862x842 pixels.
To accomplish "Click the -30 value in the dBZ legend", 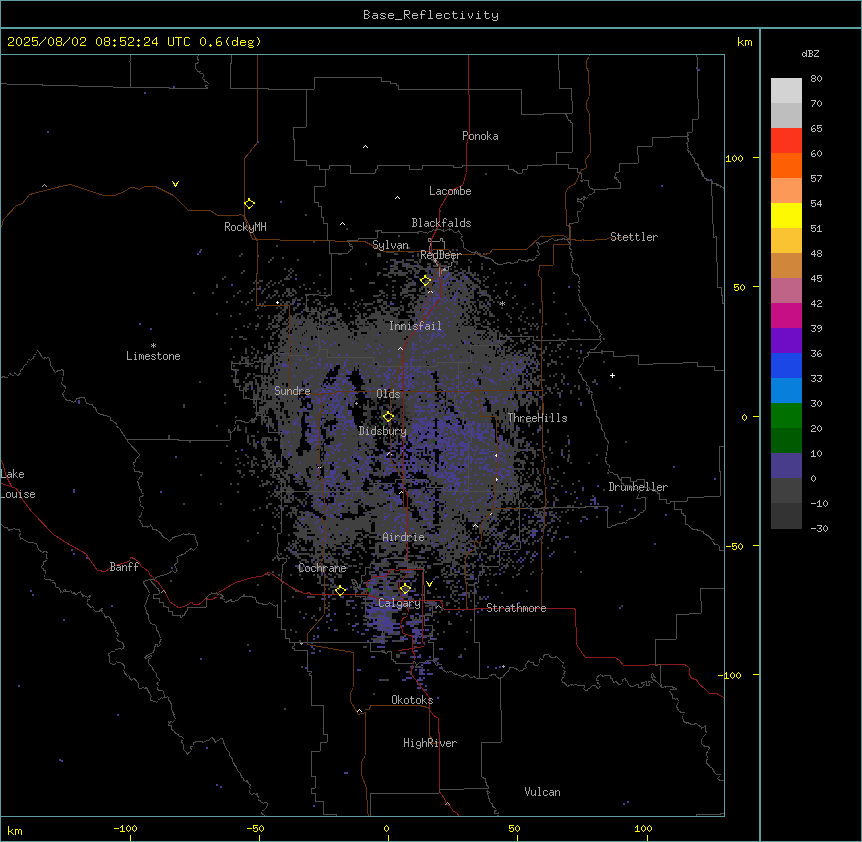I will [819, 529].
